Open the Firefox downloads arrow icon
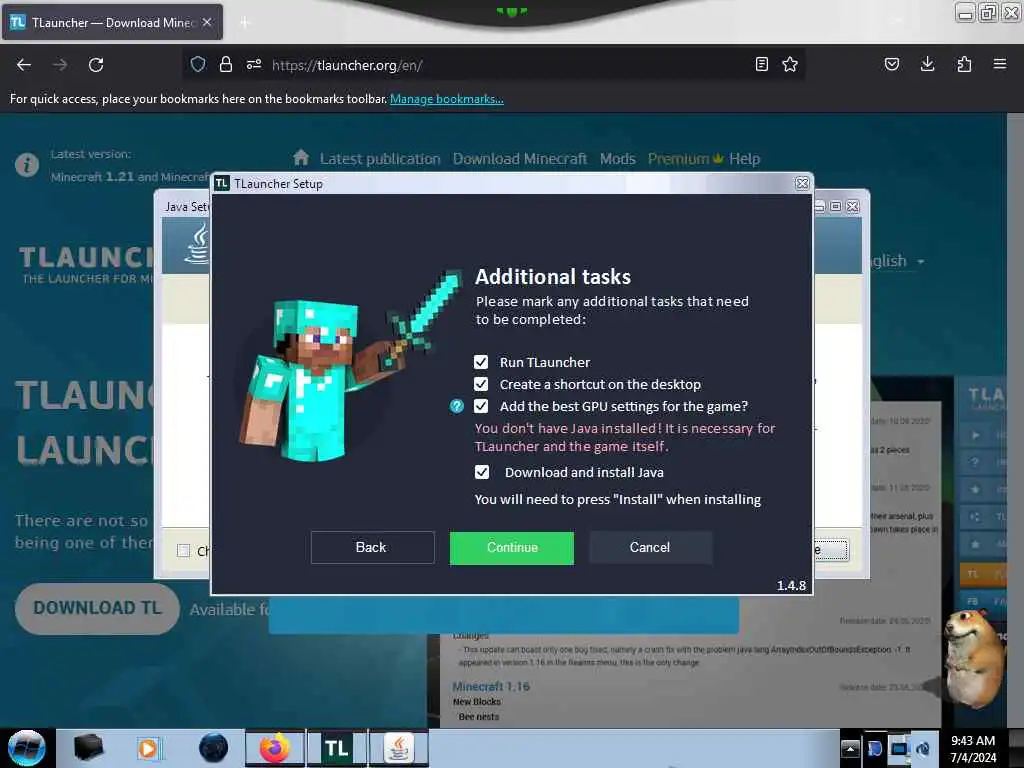The width and height of the screenshot is (1024, 768). click(x=927, y=64)
